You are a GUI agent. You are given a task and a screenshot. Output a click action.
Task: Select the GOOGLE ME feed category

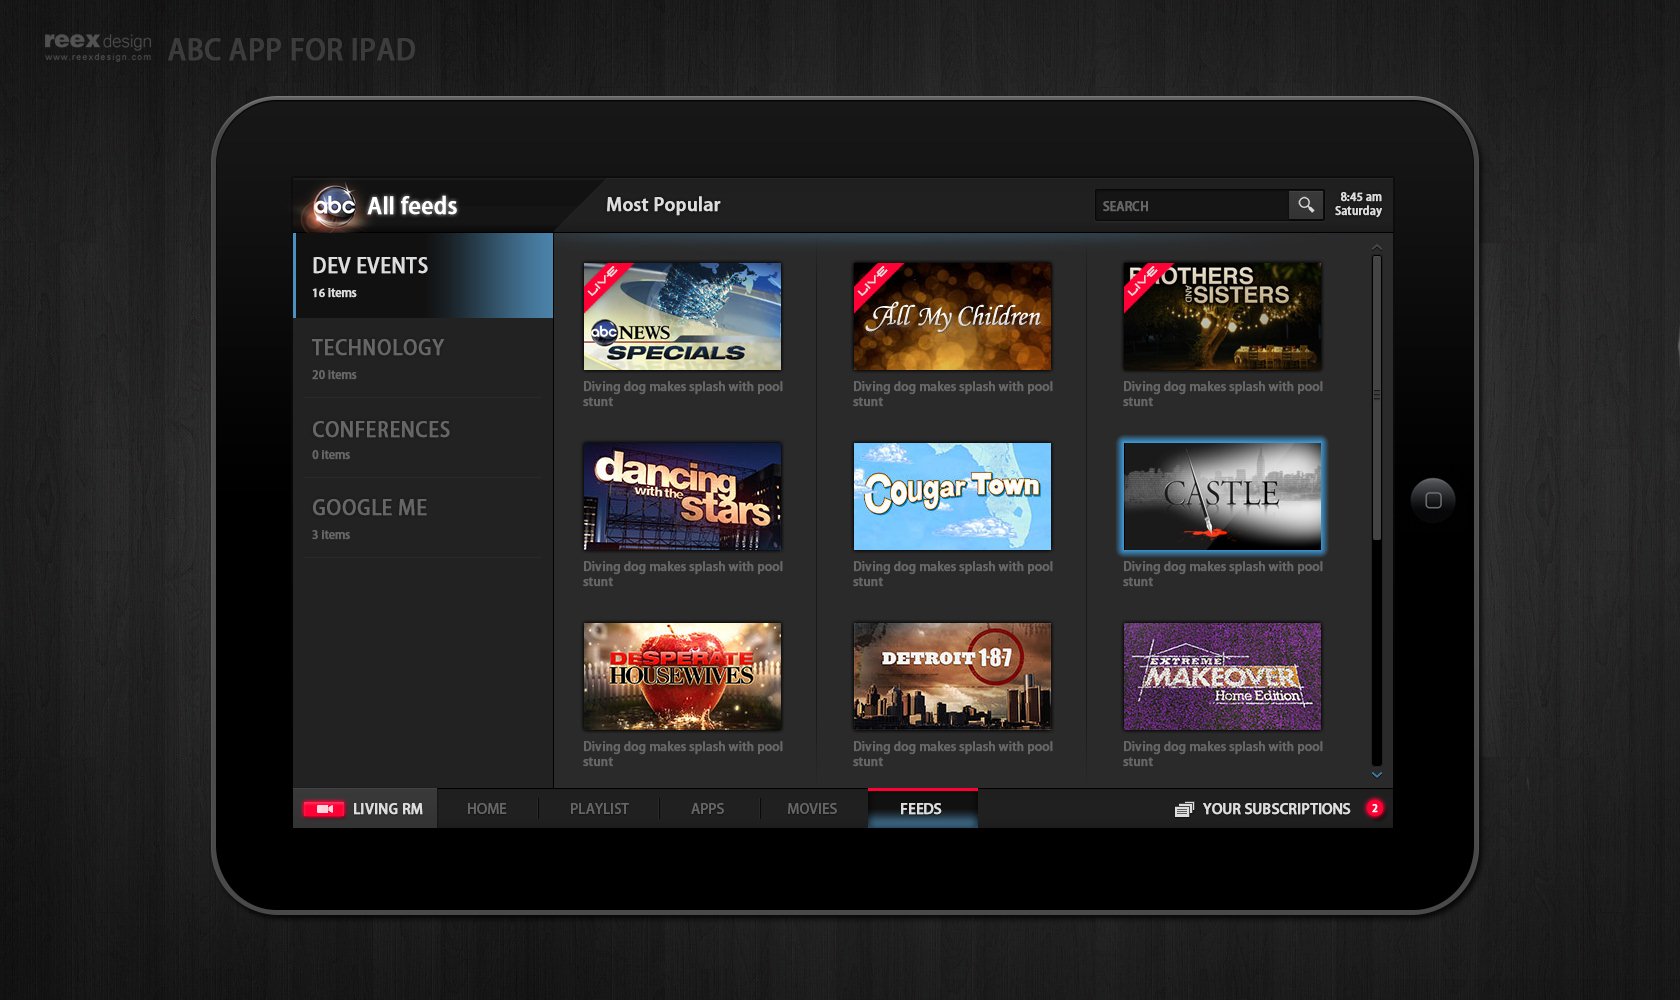point(423,518)
